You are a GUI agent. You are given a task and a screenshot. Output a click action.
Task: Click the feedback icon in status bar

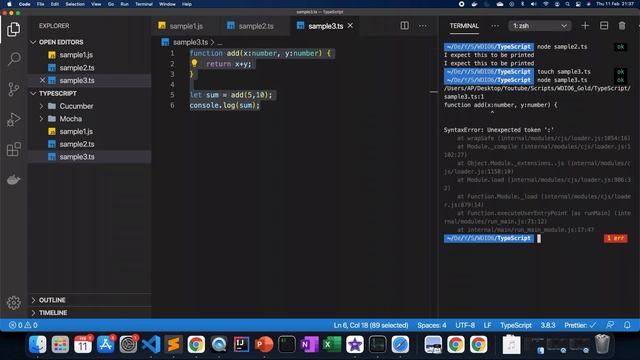[610, 325]
